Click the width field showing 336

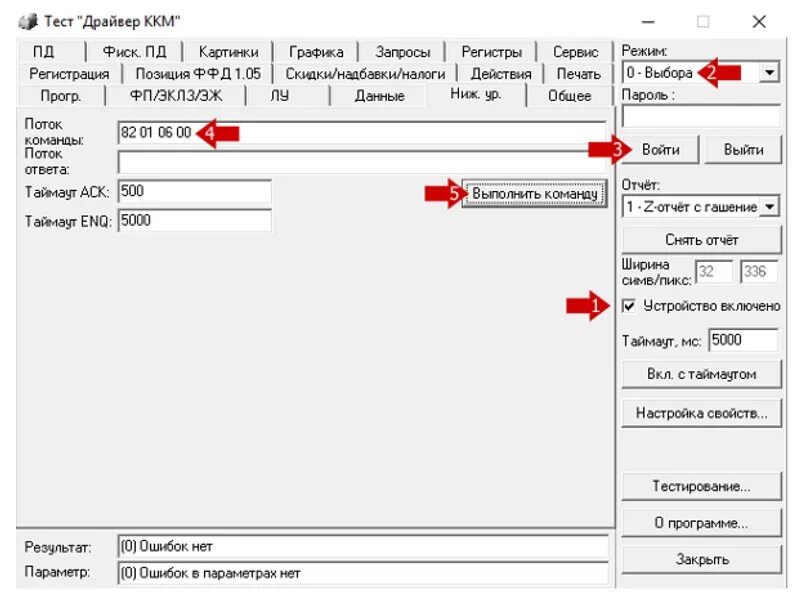759,272
